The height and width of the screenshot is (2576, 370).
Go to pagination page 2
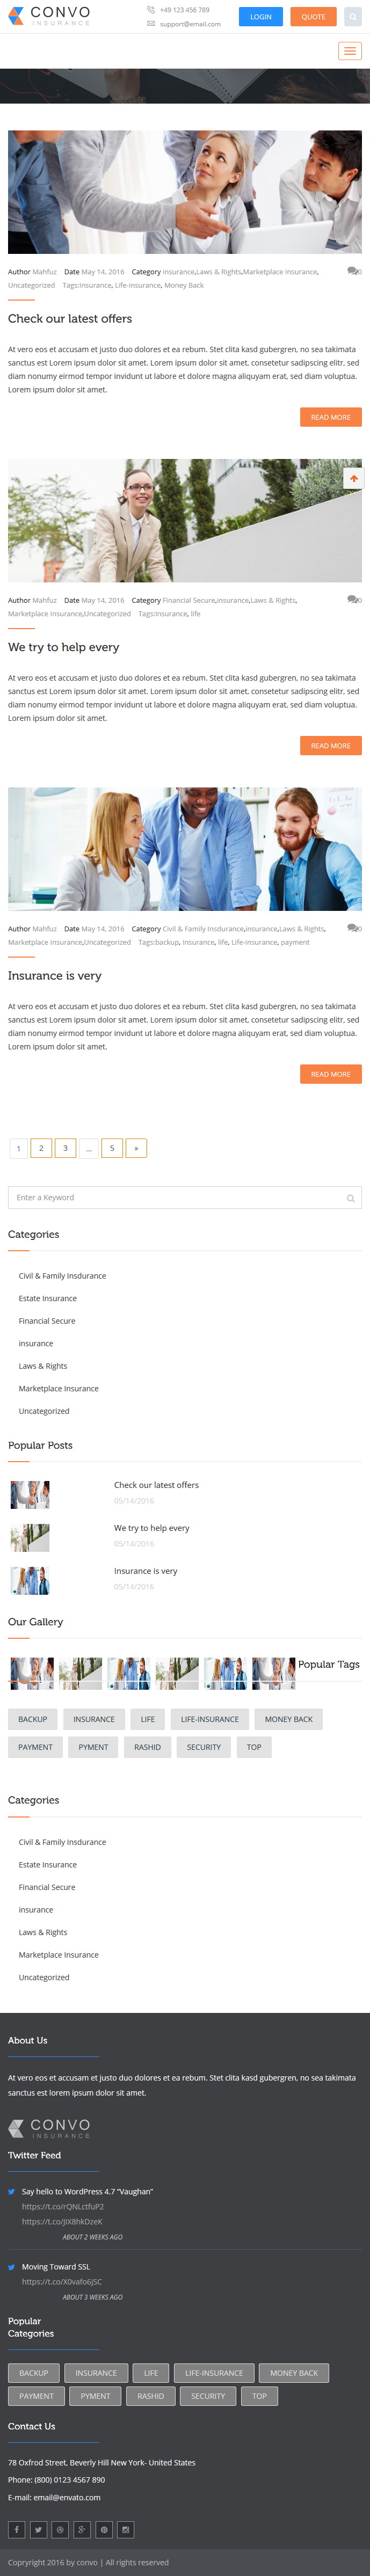pyautogui.click(x=41, y=1148)
